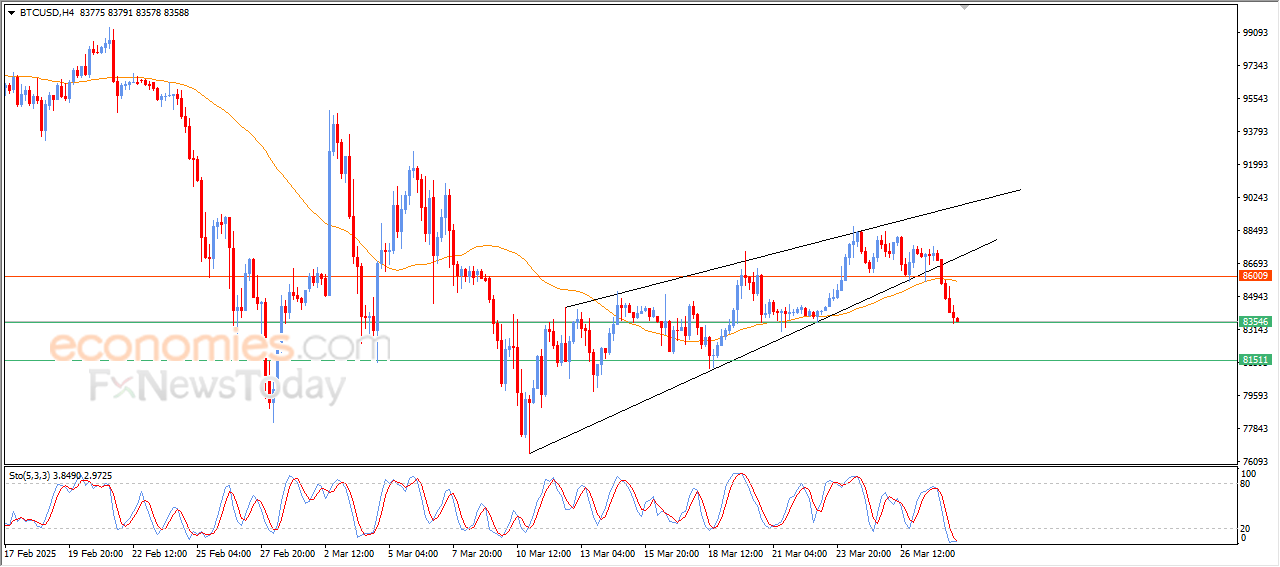This screenshot has height=567, width=1280.
Task: Click the 15 Mar 20:00 time label
Action: 671,552
